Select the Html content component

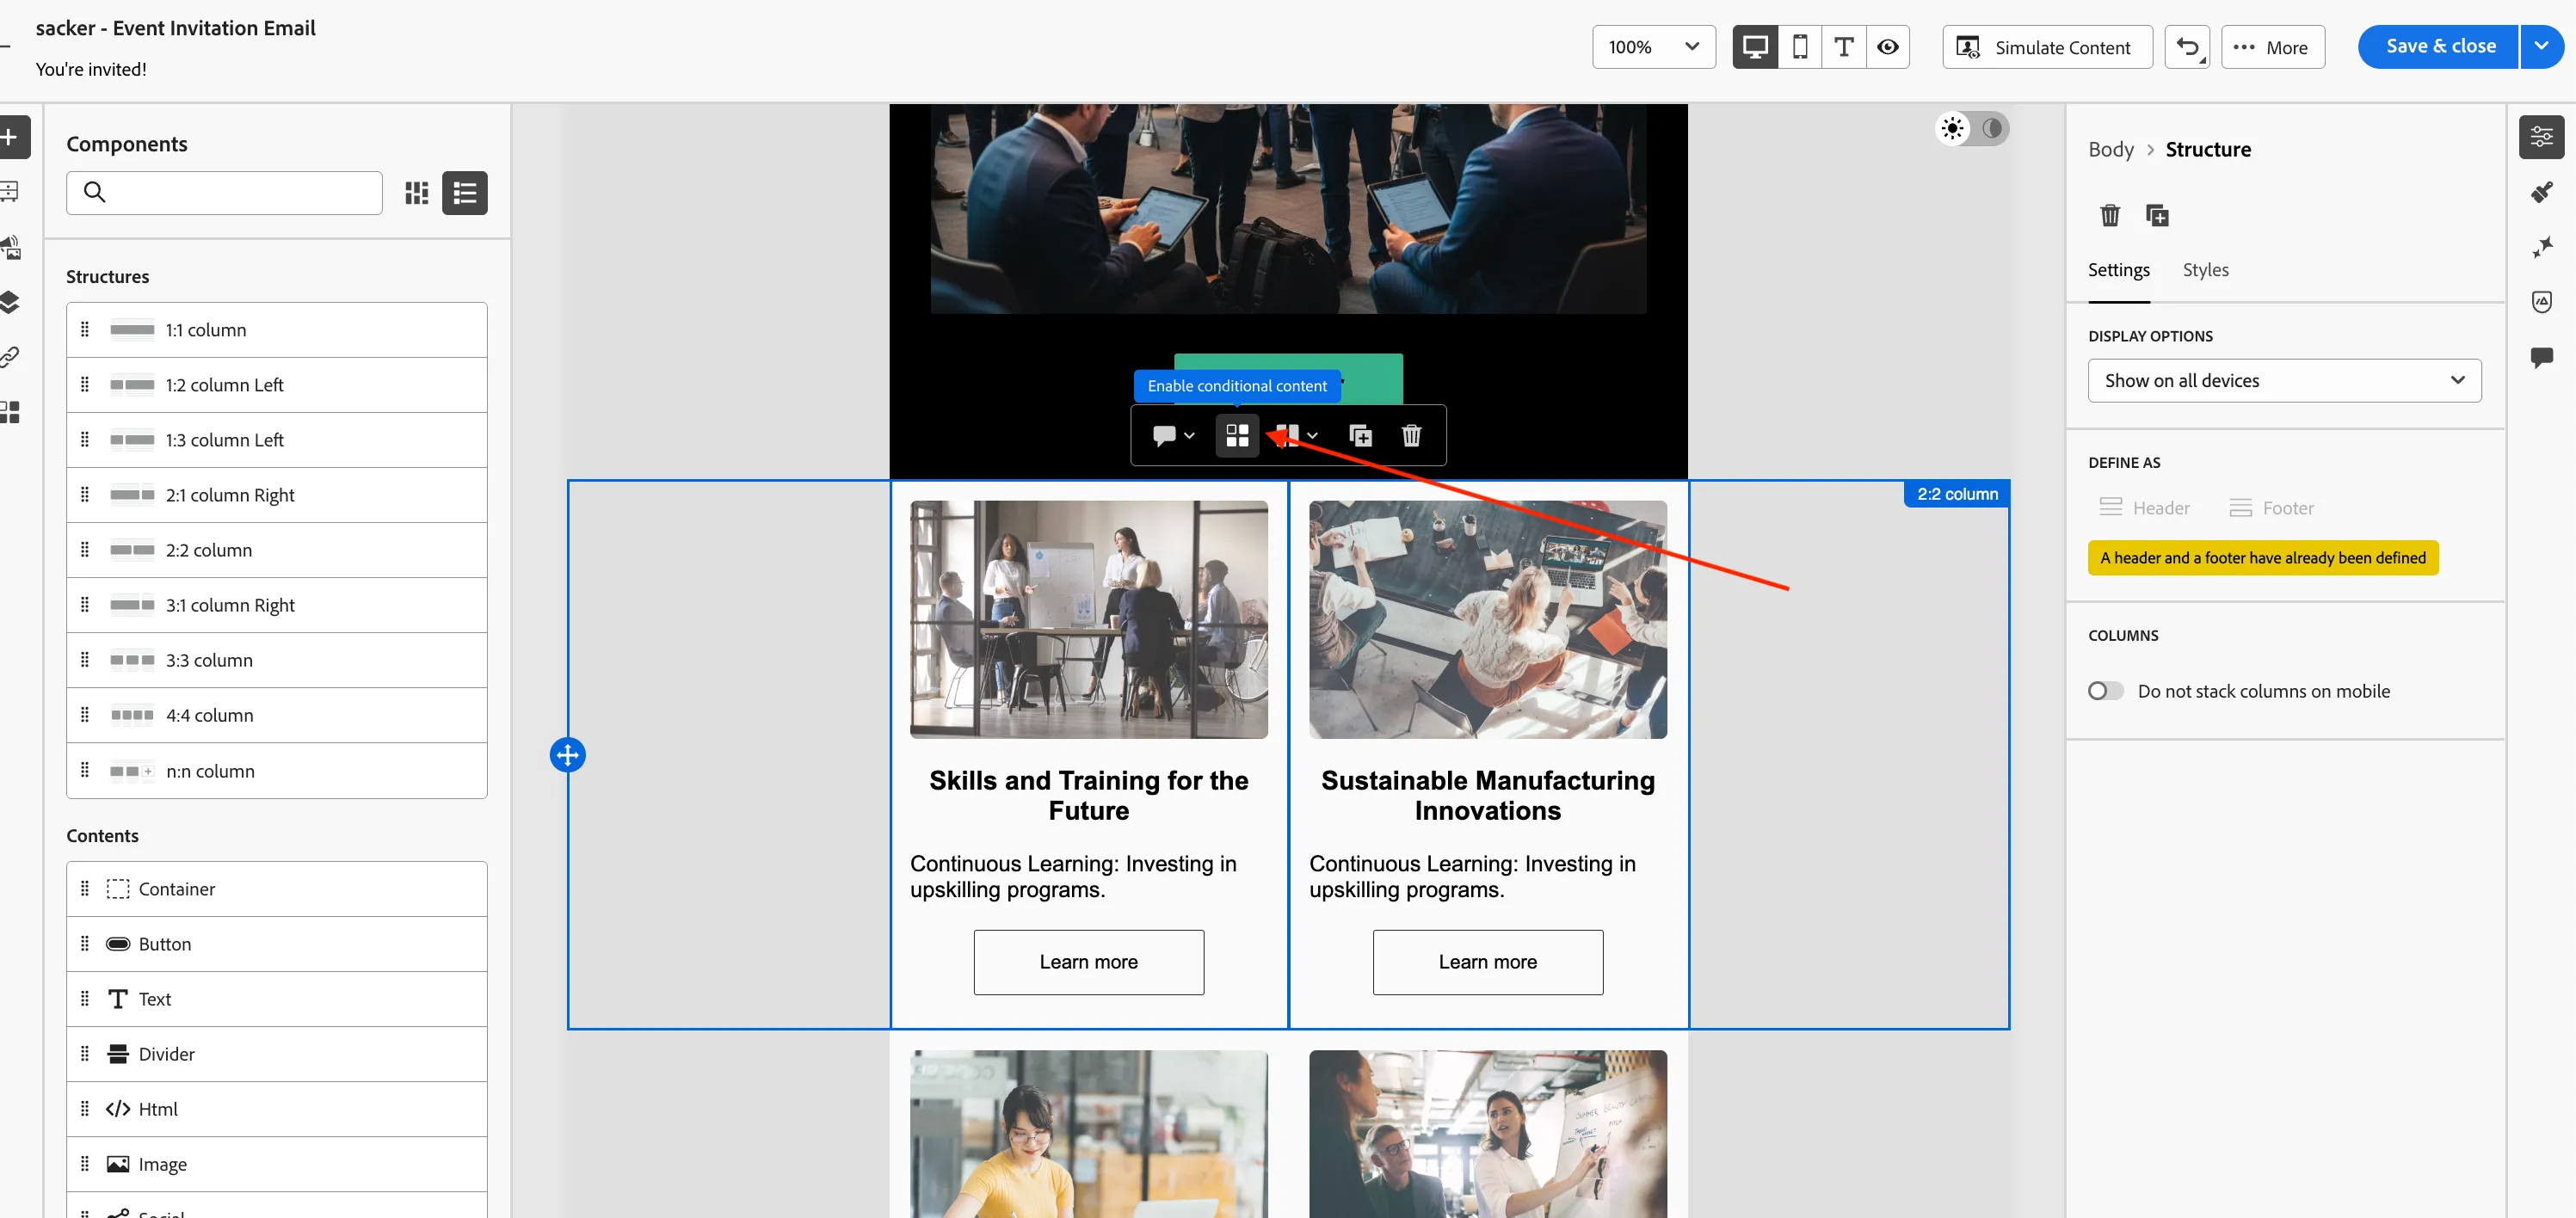(276, 1109)
